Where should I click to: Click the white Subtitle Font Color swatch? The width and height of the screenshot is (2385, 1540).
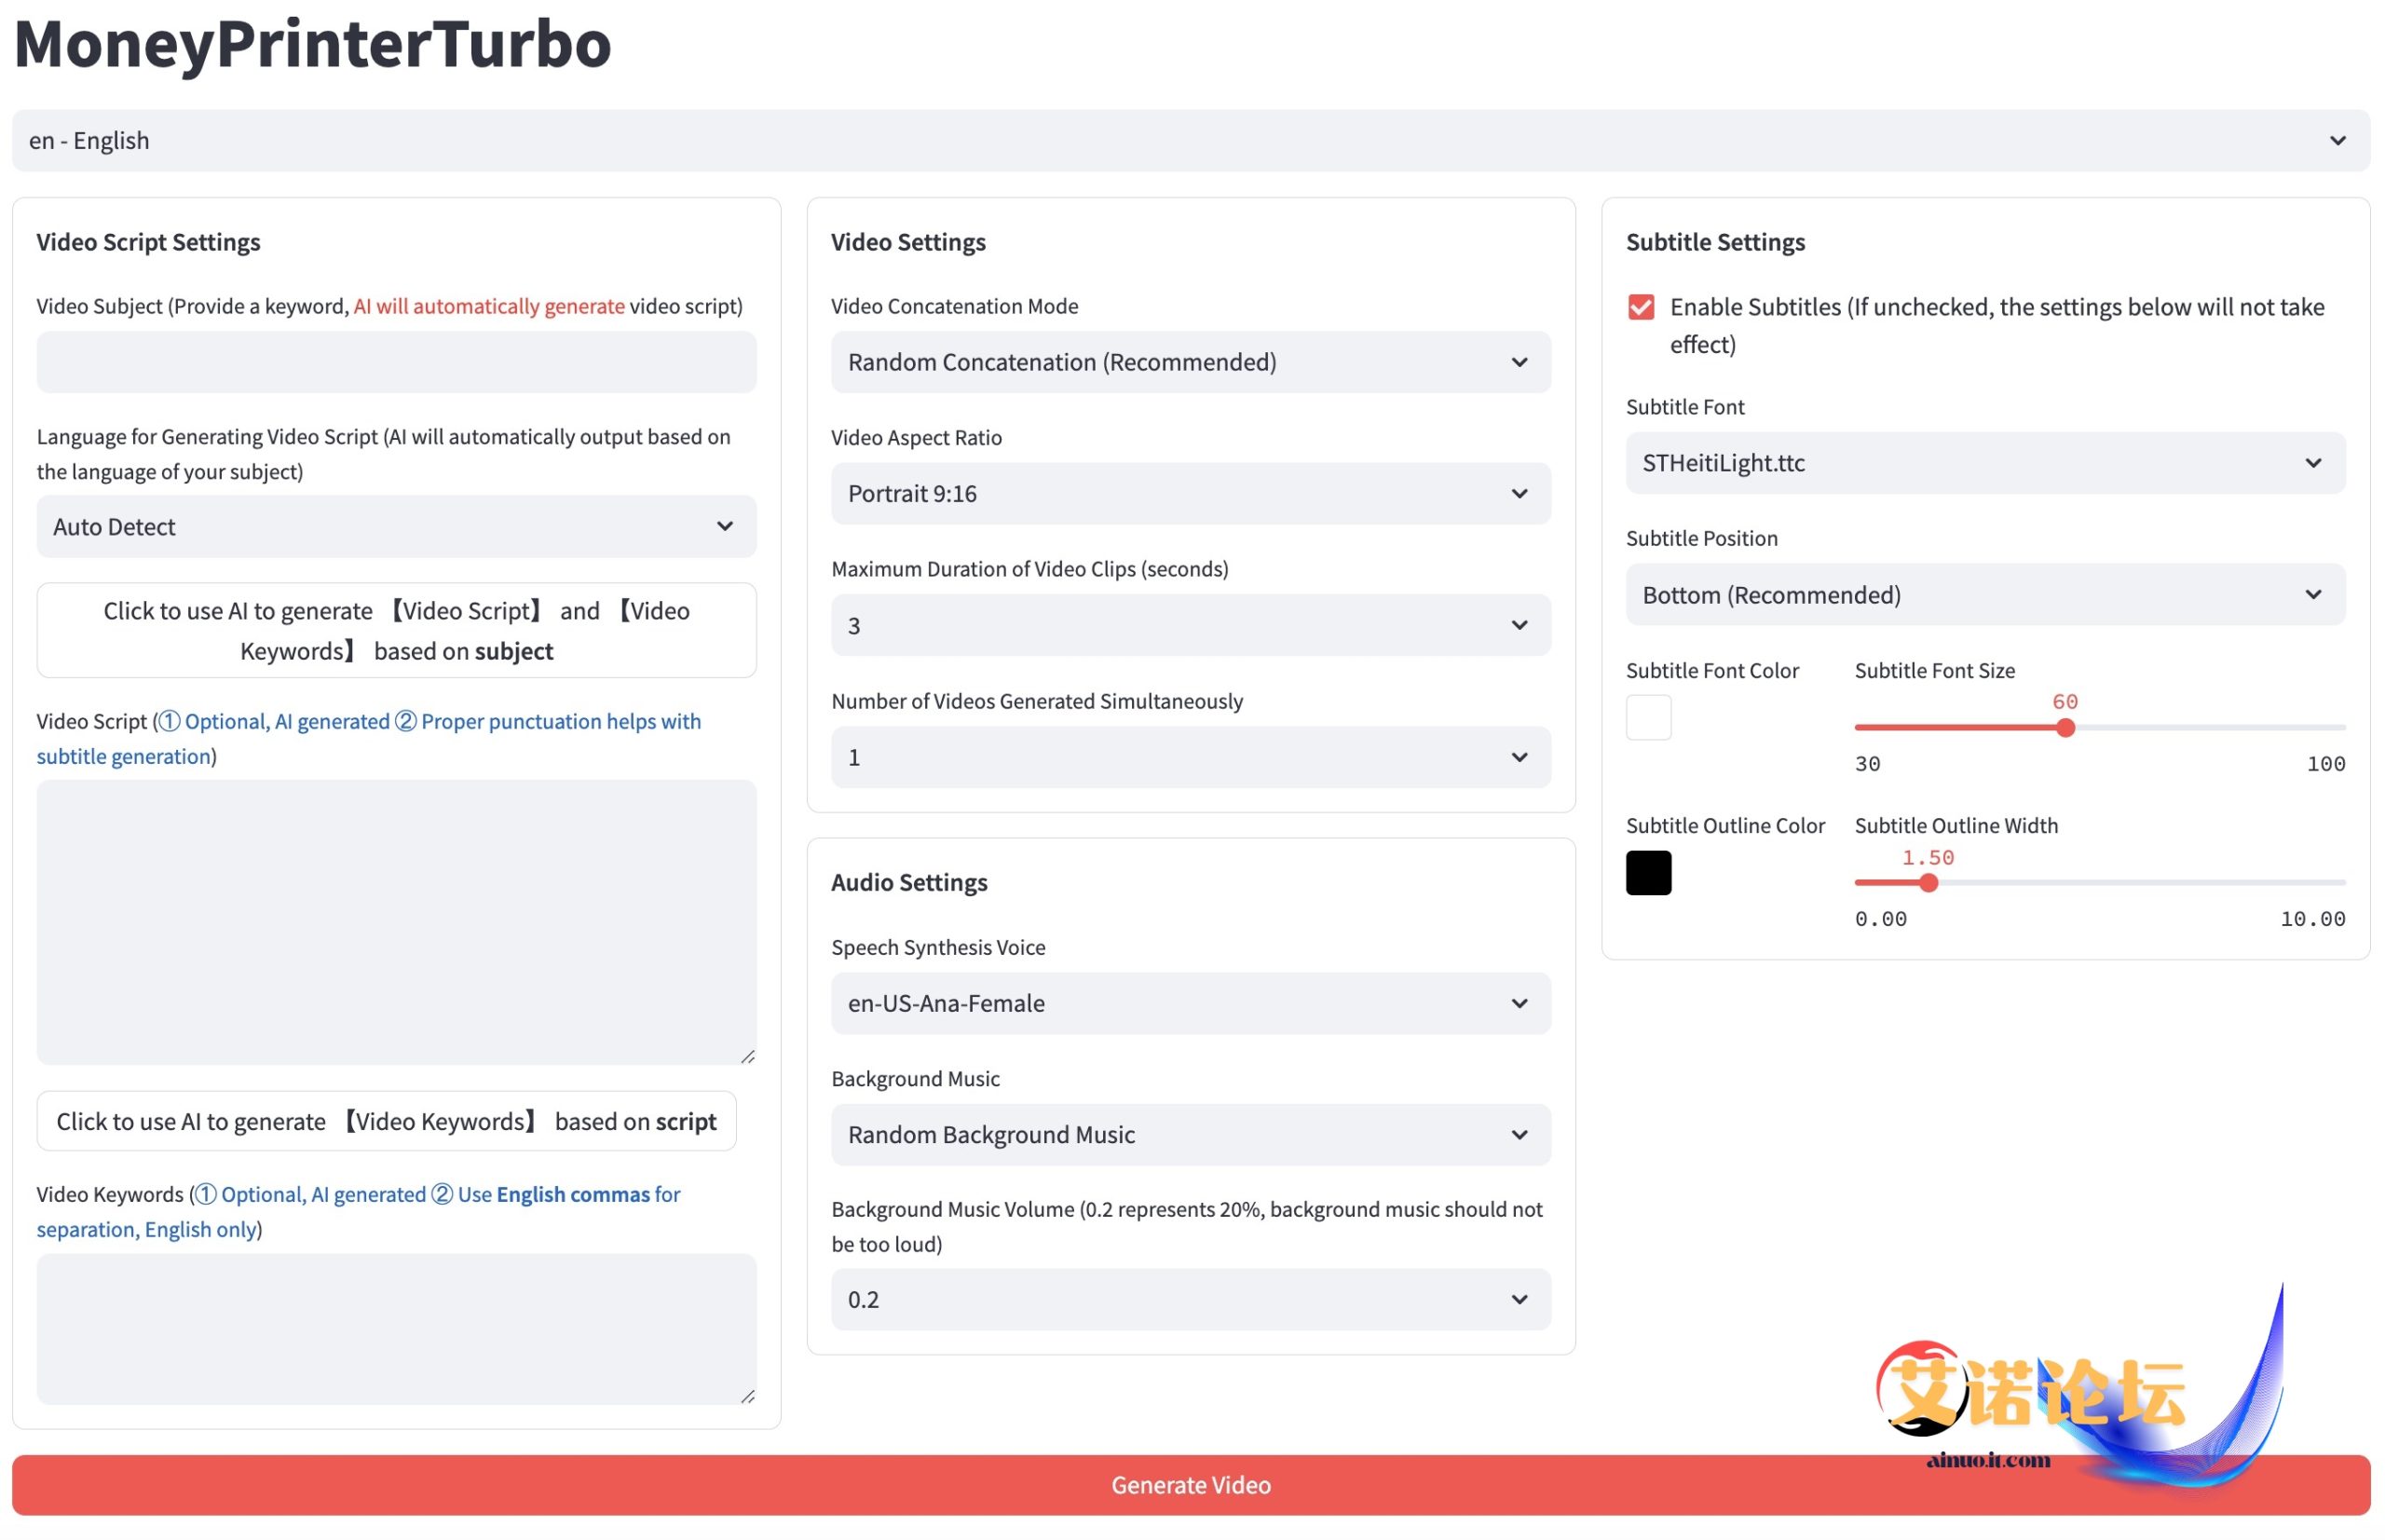pyautogui.click(x=1648, y=717)
